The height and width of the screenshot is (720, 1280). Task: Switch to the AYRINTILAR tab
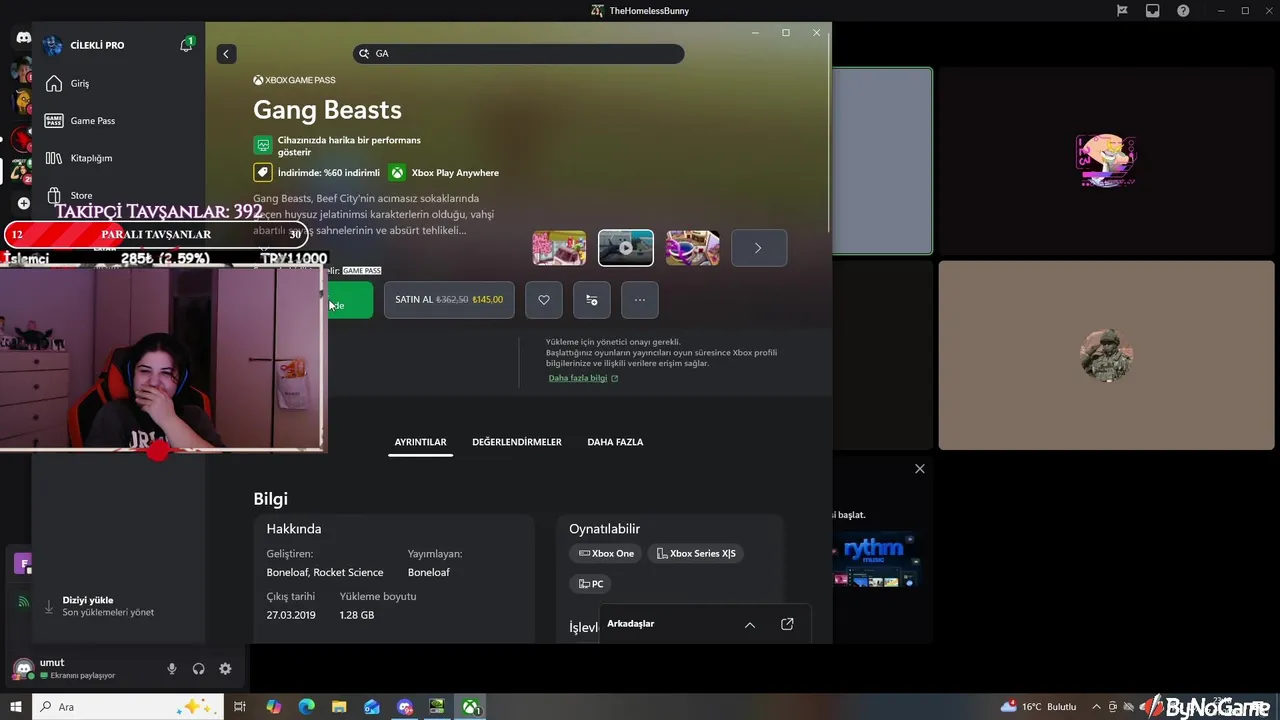coord(420,442)
